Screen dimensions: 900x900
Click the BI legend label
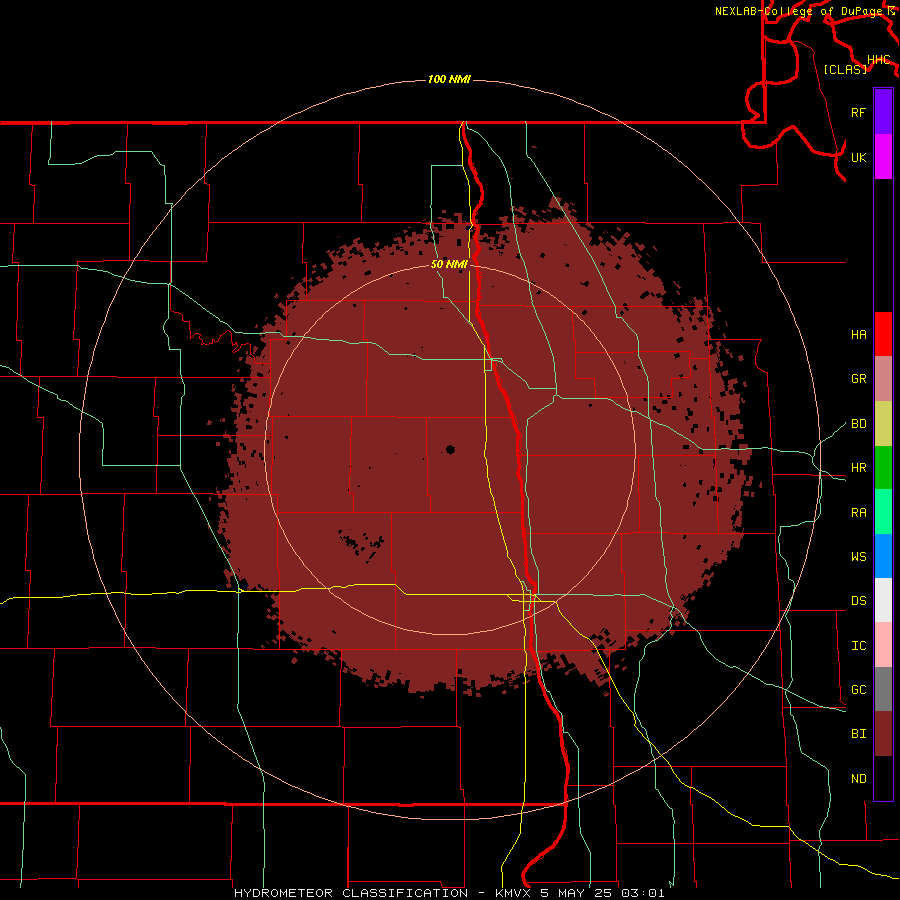pyautogui.click(x=858, y=734)
